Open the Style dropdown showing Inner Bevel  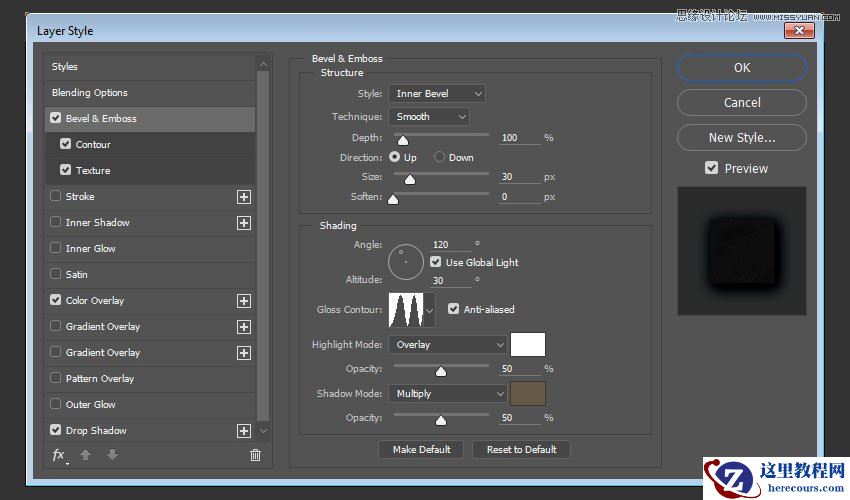pos(436,93)
